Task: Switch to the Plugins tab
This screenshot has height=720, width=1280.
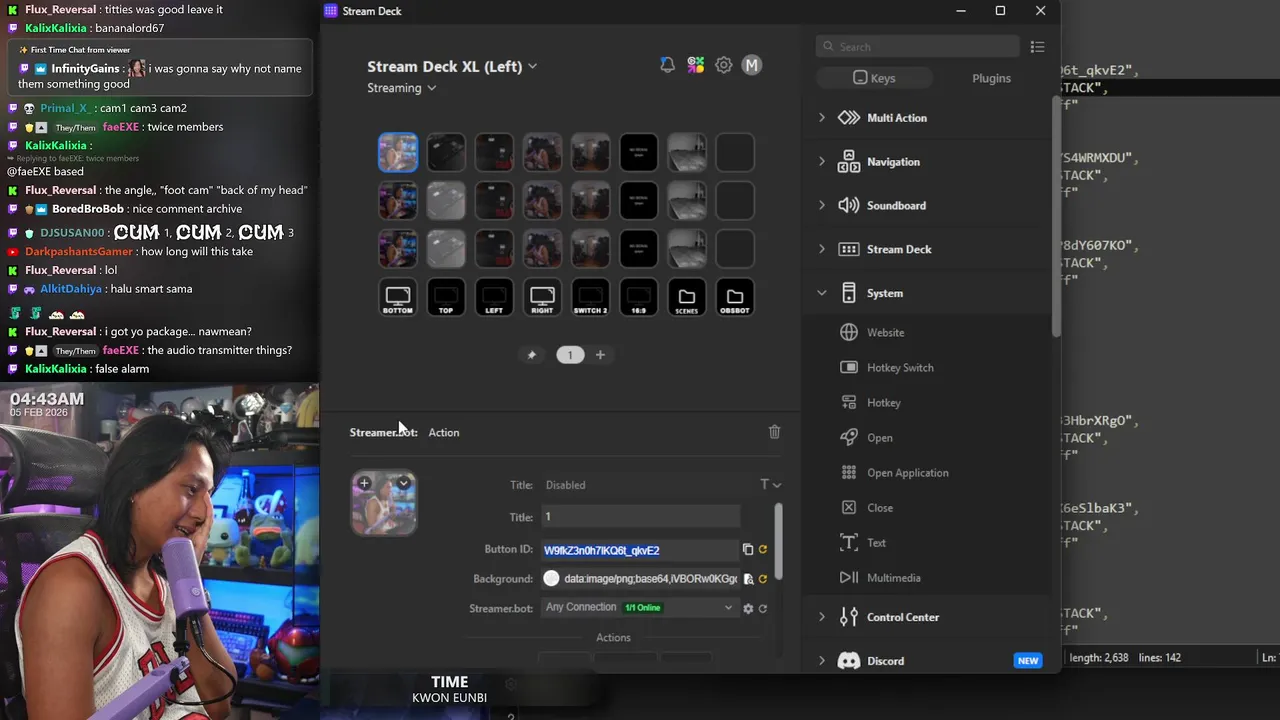Action: point(991,78)
